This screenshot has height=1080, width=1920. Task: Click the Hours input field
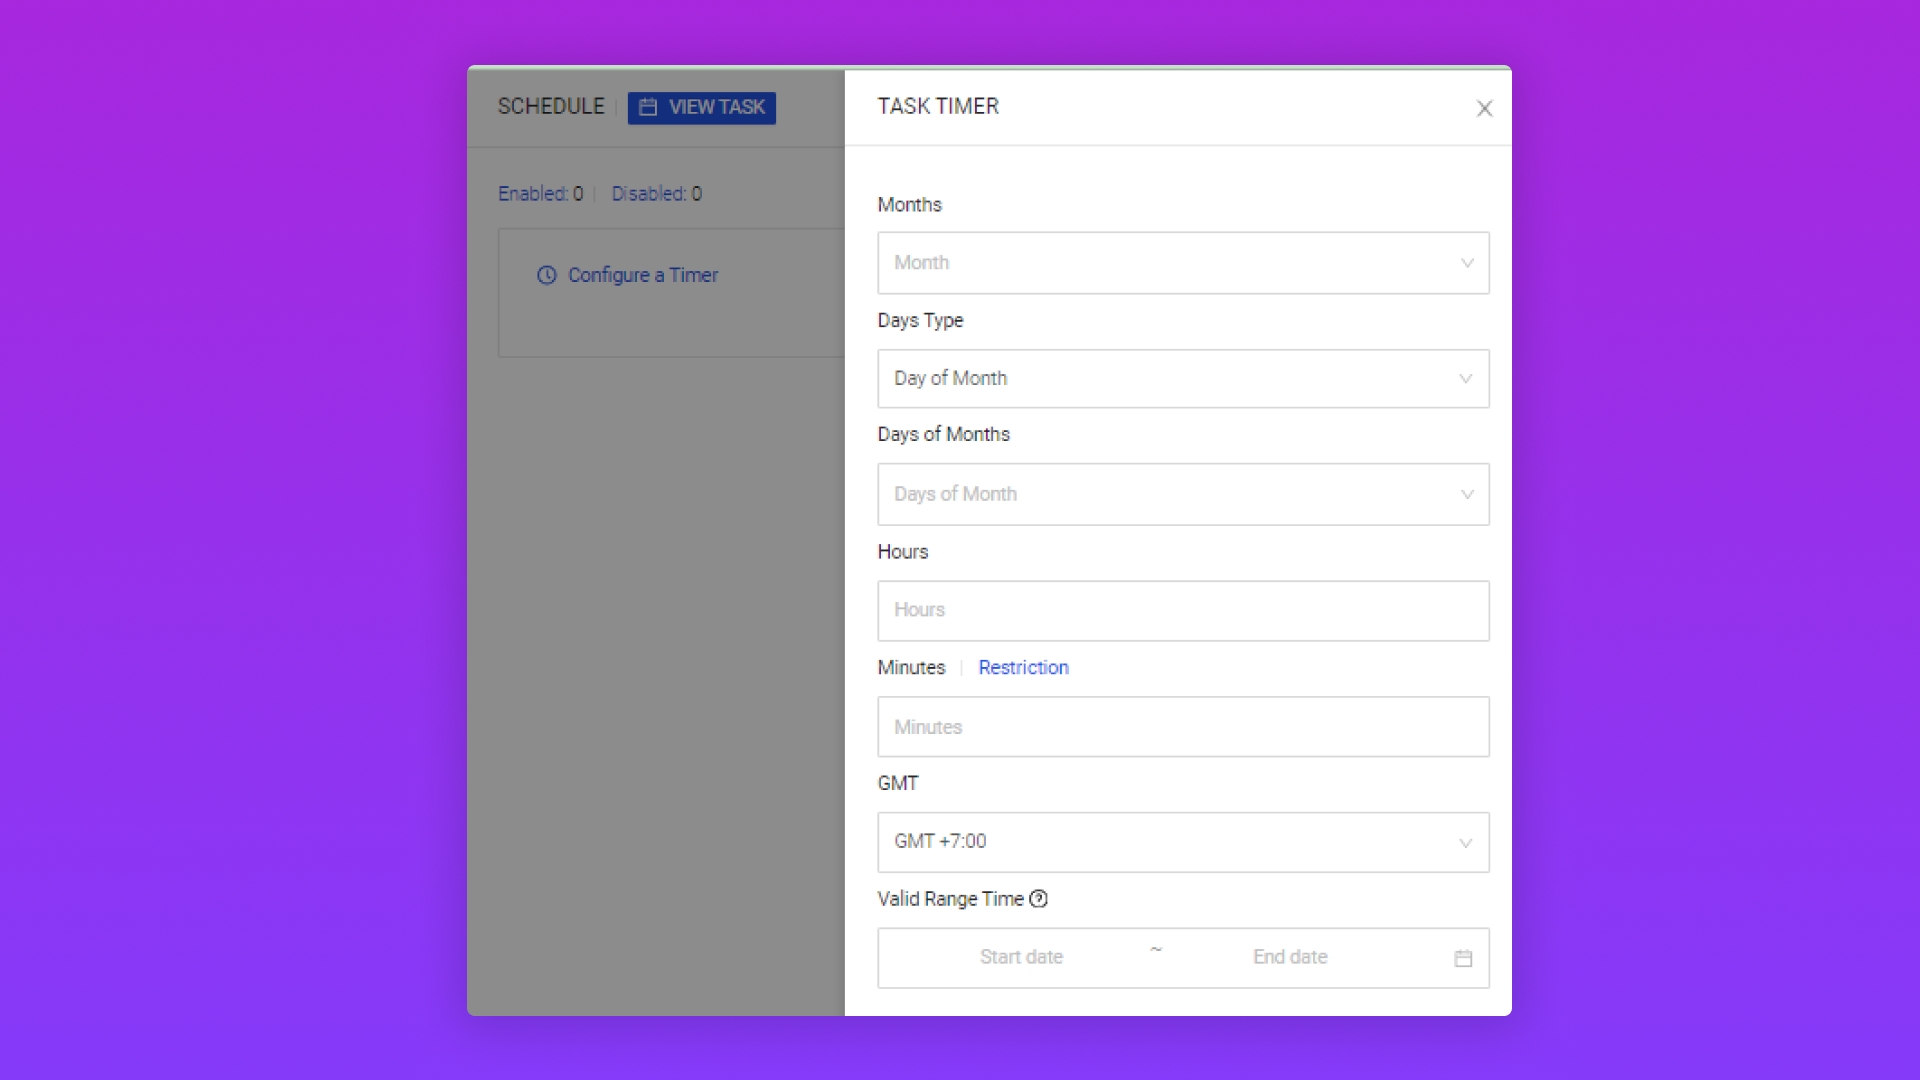click(x=1182, y=610)
